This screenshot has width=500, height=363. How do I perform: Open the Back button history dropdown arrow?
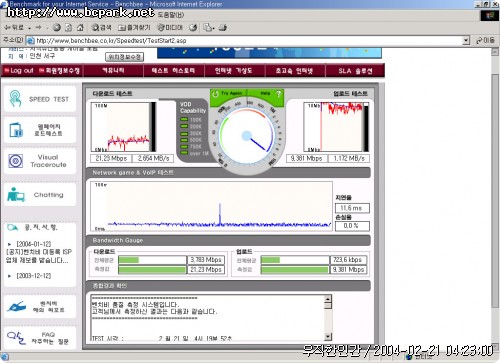pyautogui.click(x=29, y=28)
